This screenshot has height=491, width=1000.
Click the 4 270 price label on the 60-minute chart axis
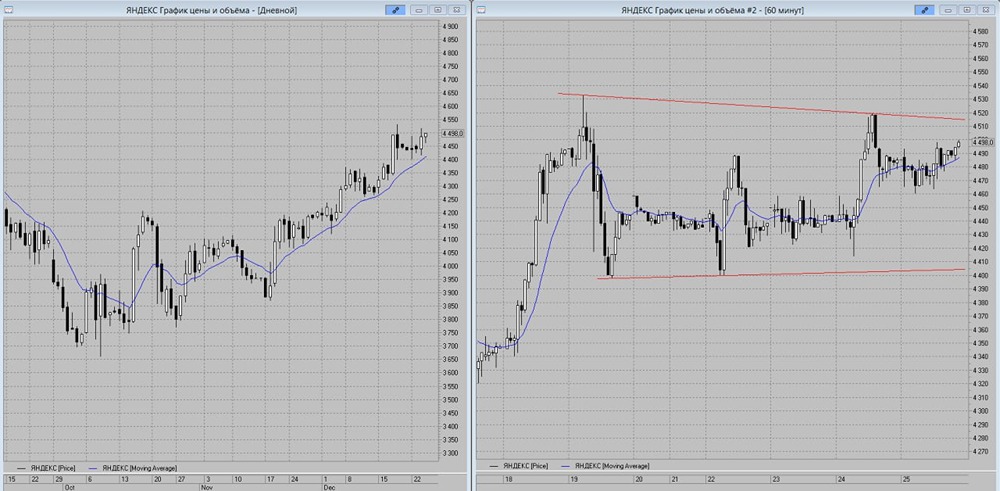(981, 452)
